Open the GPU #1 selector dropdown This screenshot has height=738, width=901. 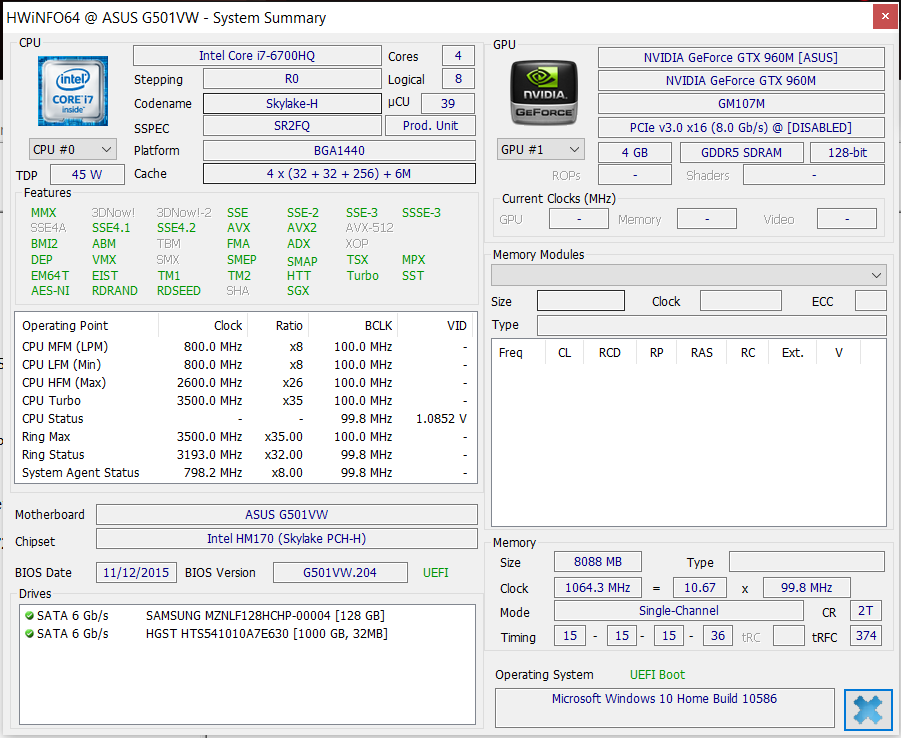540,149
